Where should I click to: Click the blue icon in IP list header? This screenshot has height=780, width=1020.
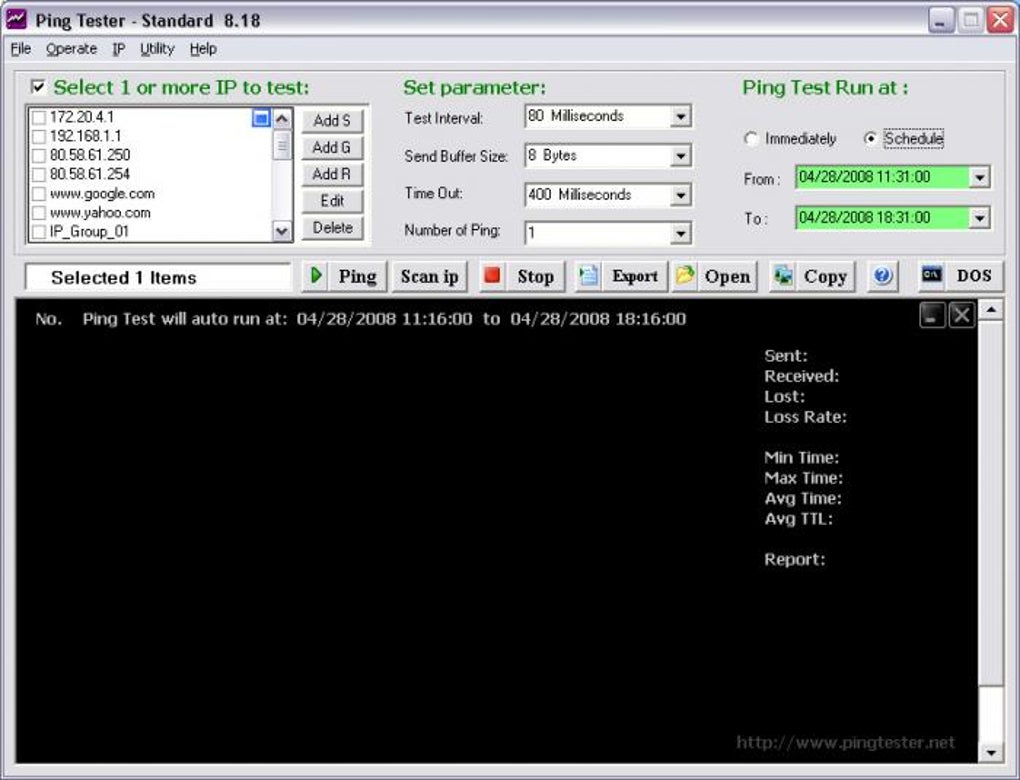261,118
